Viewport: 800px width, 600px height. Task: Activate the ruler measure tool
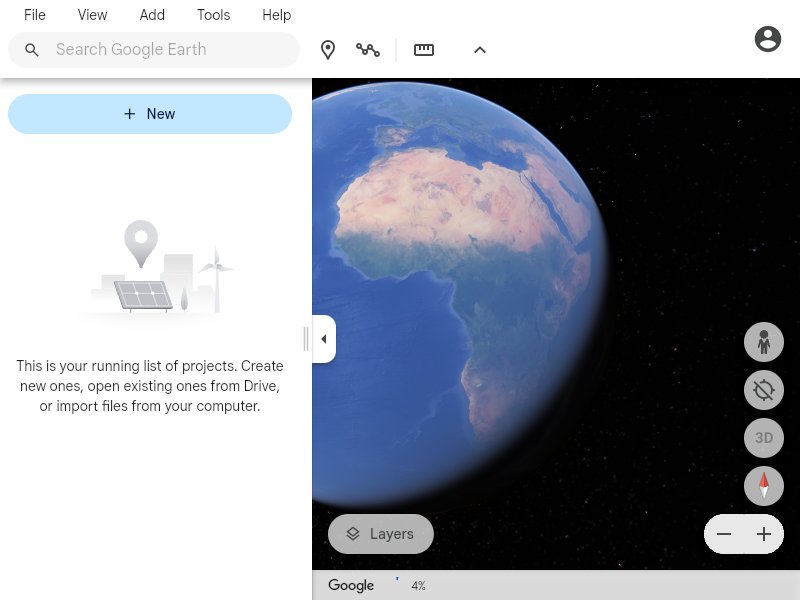[x=423, y=50]
